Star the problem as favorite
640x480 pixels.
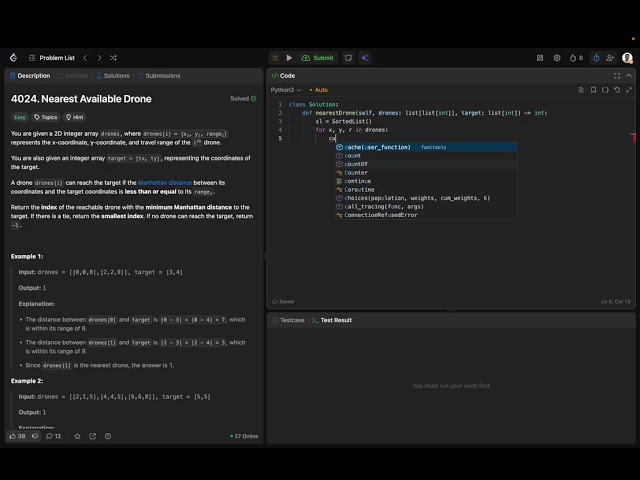(77, 436)
